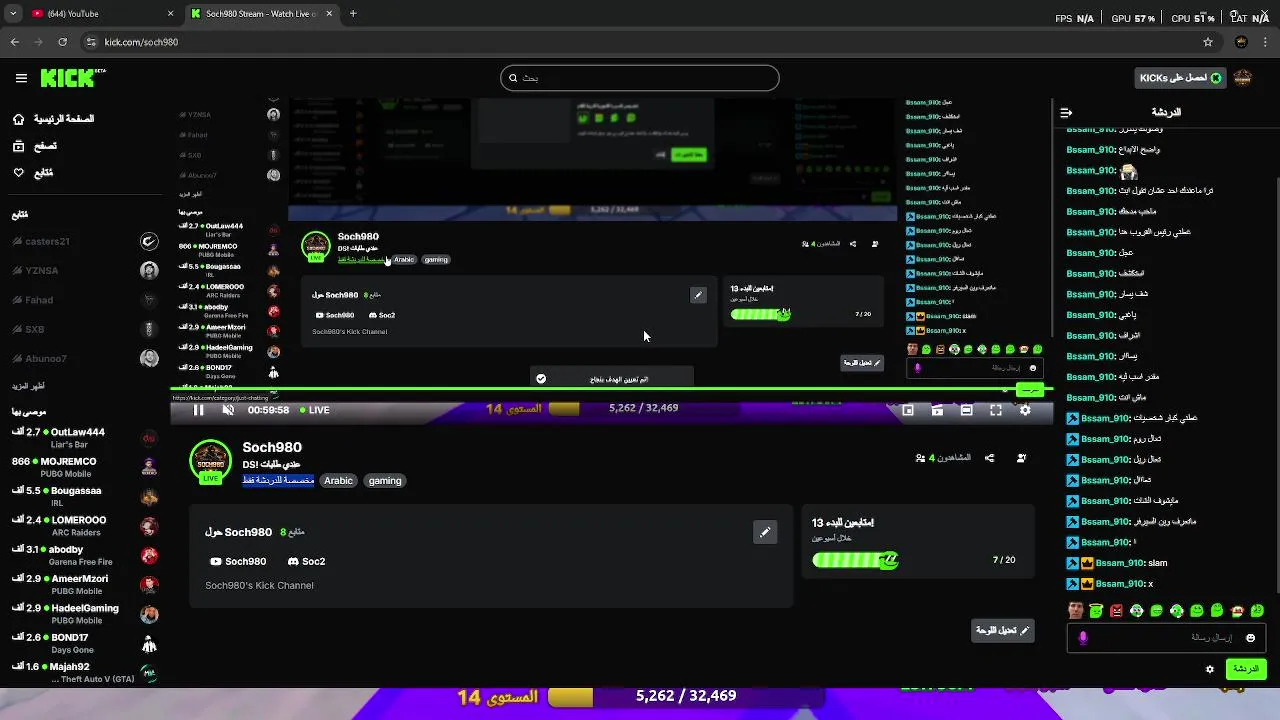Open LOMEROOO ARC Raiders channel
Image resolution: width=1280 pixels, height=720 pixels.
coord(85,526)
